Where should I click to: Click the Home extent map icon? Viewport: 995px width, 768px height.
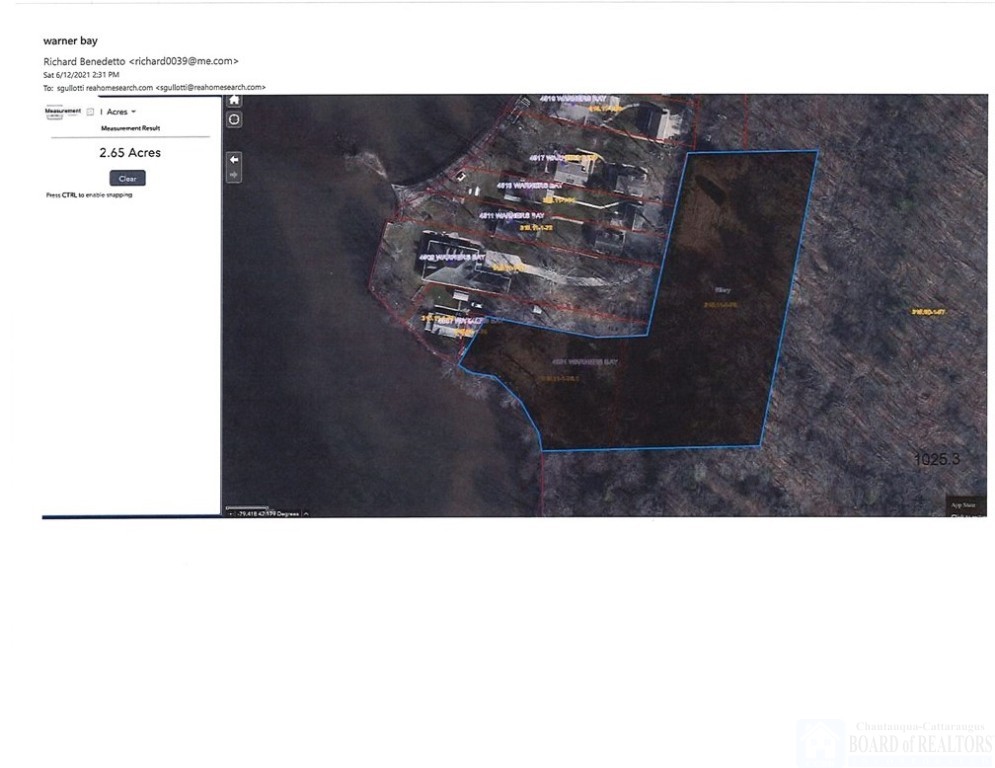click(234, 100)
